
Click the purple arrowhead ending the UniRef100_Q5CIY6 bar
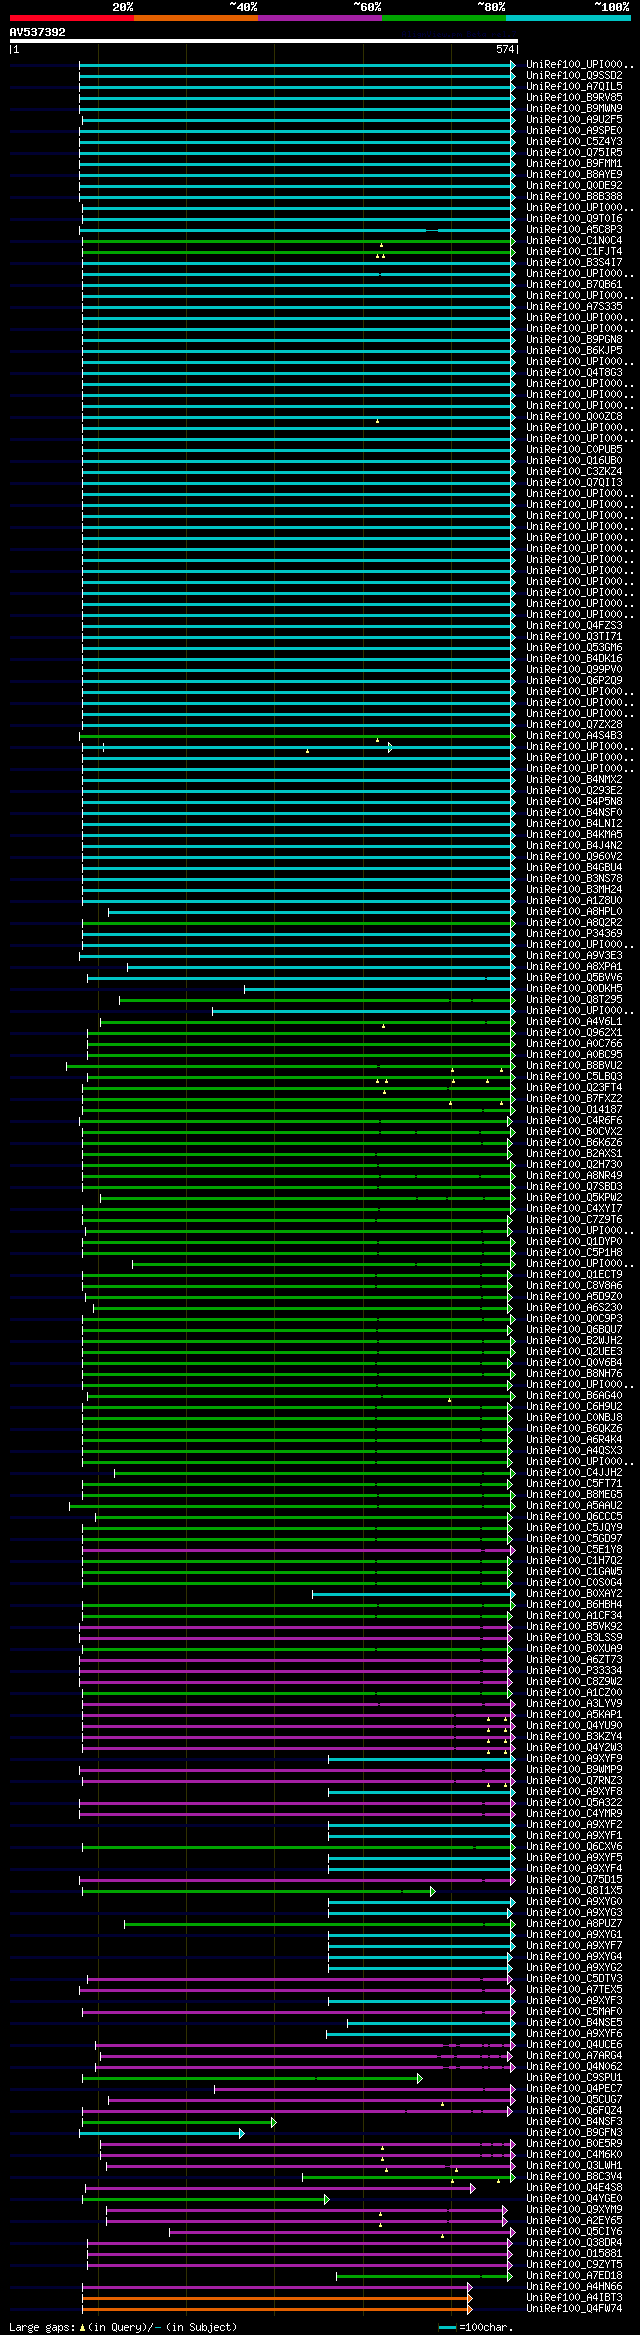tap(513, 2232)
